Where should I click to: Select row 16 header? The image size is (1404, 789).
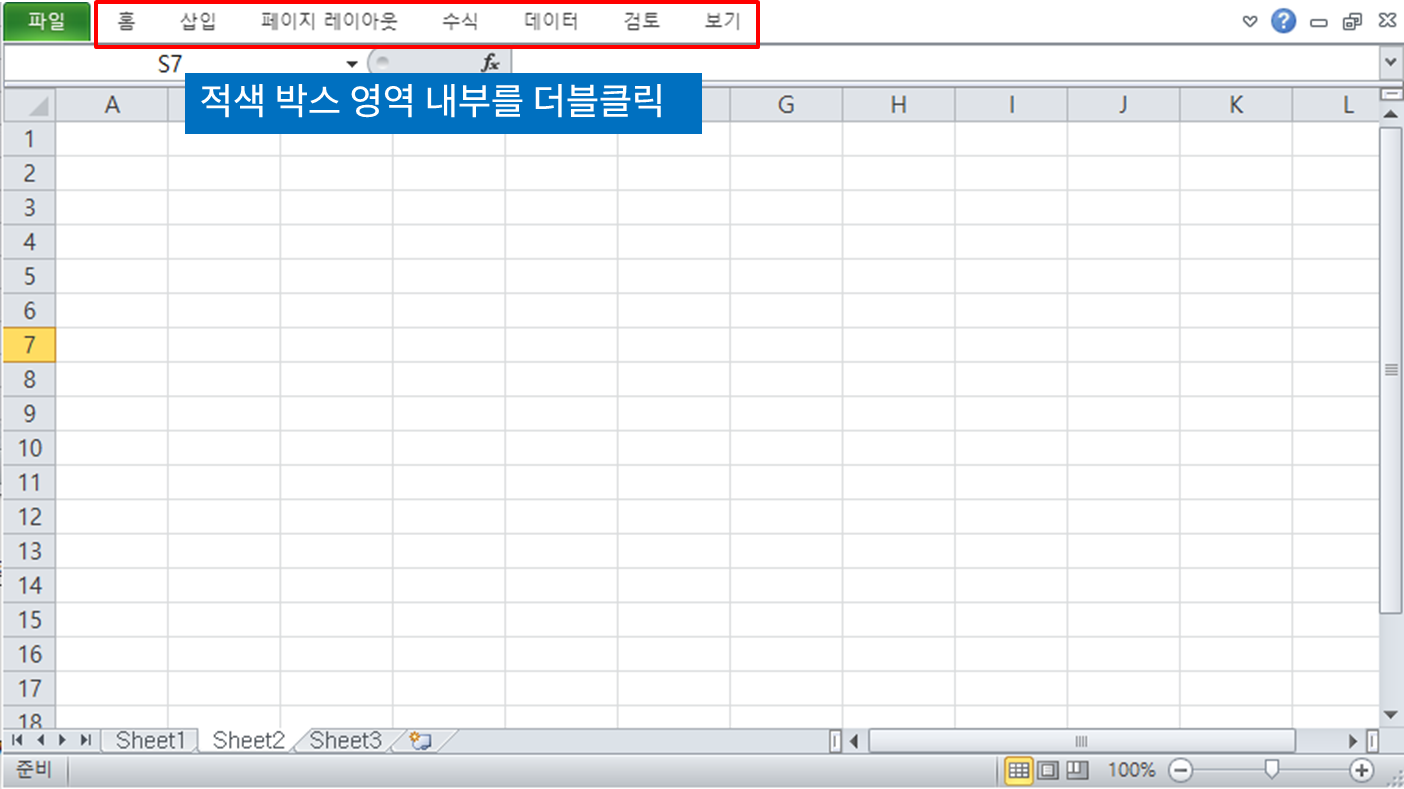click(x=30, y=654)
